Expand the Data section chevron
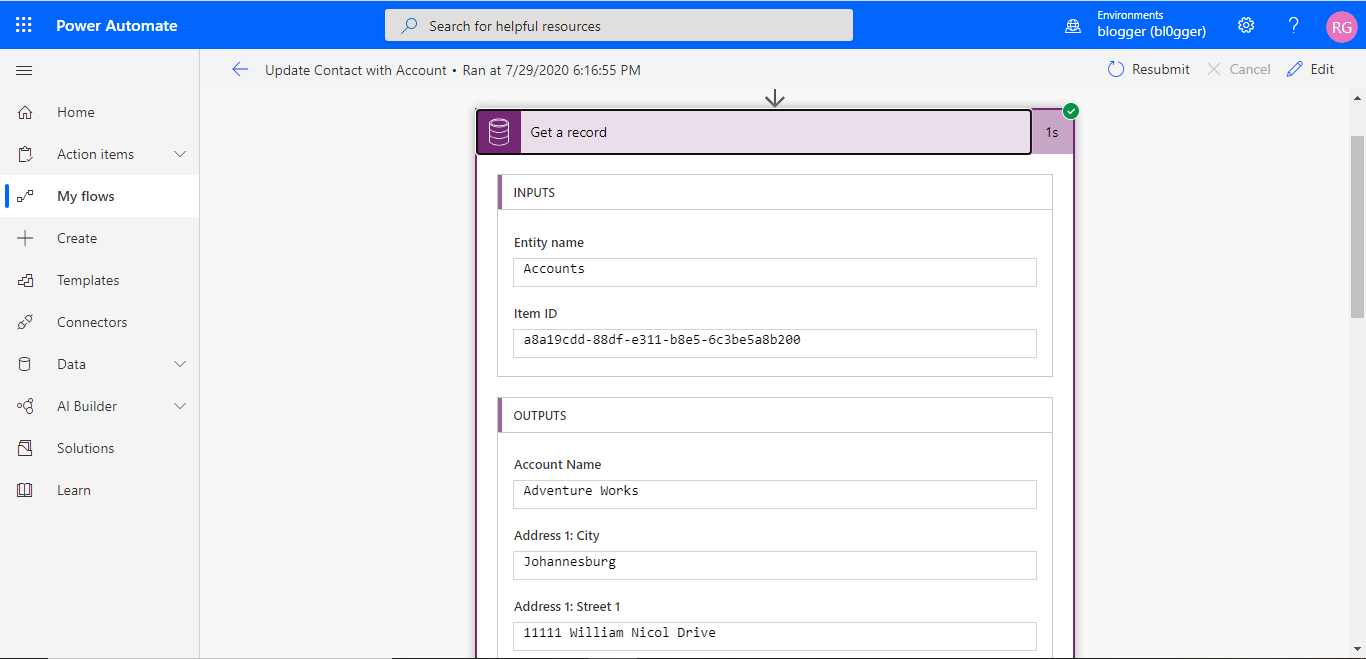The width and height of the screenshot is (1366, 659). point(180,364)
